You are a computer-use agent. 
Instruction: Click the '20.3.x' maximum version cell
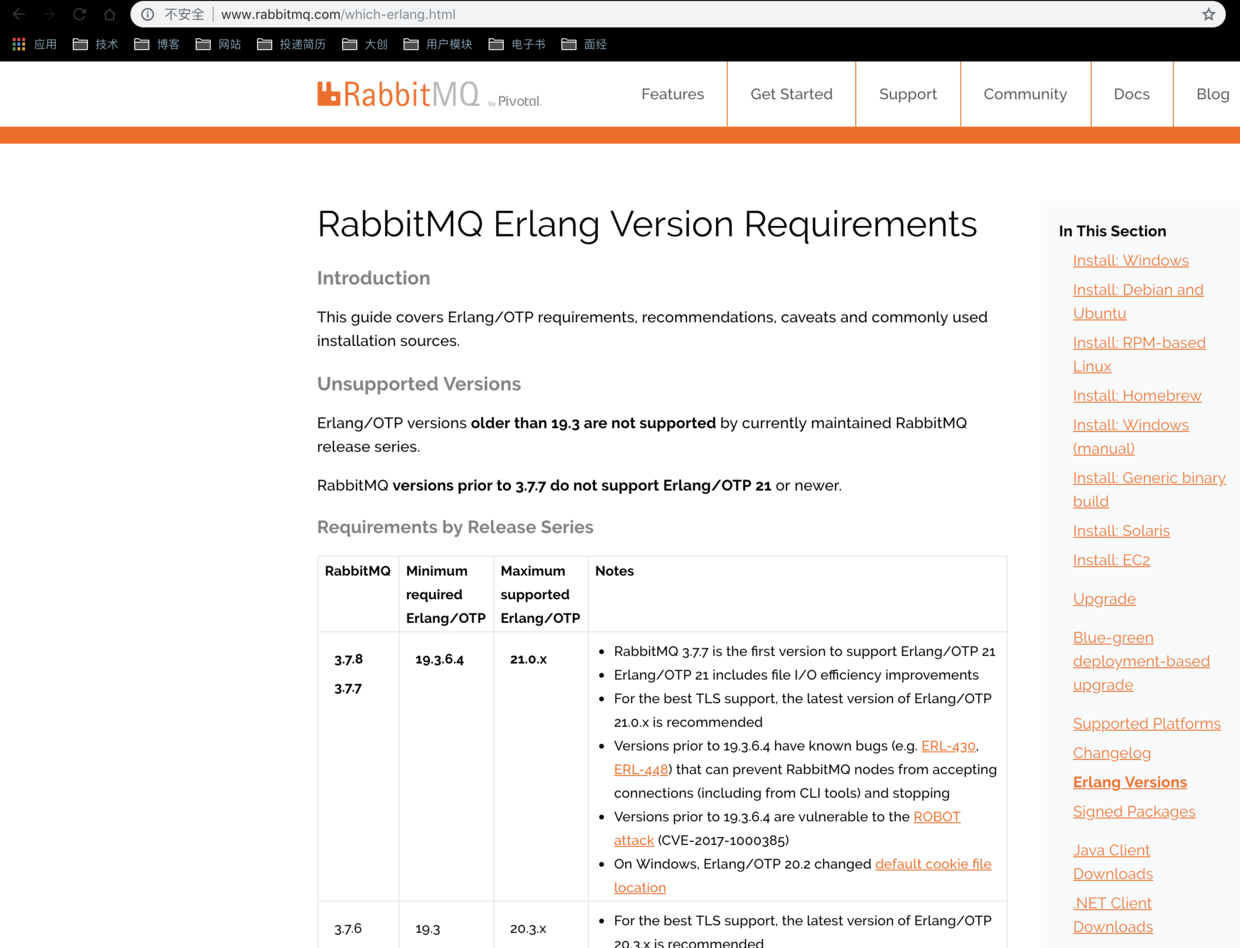click(x=528, y=928)
